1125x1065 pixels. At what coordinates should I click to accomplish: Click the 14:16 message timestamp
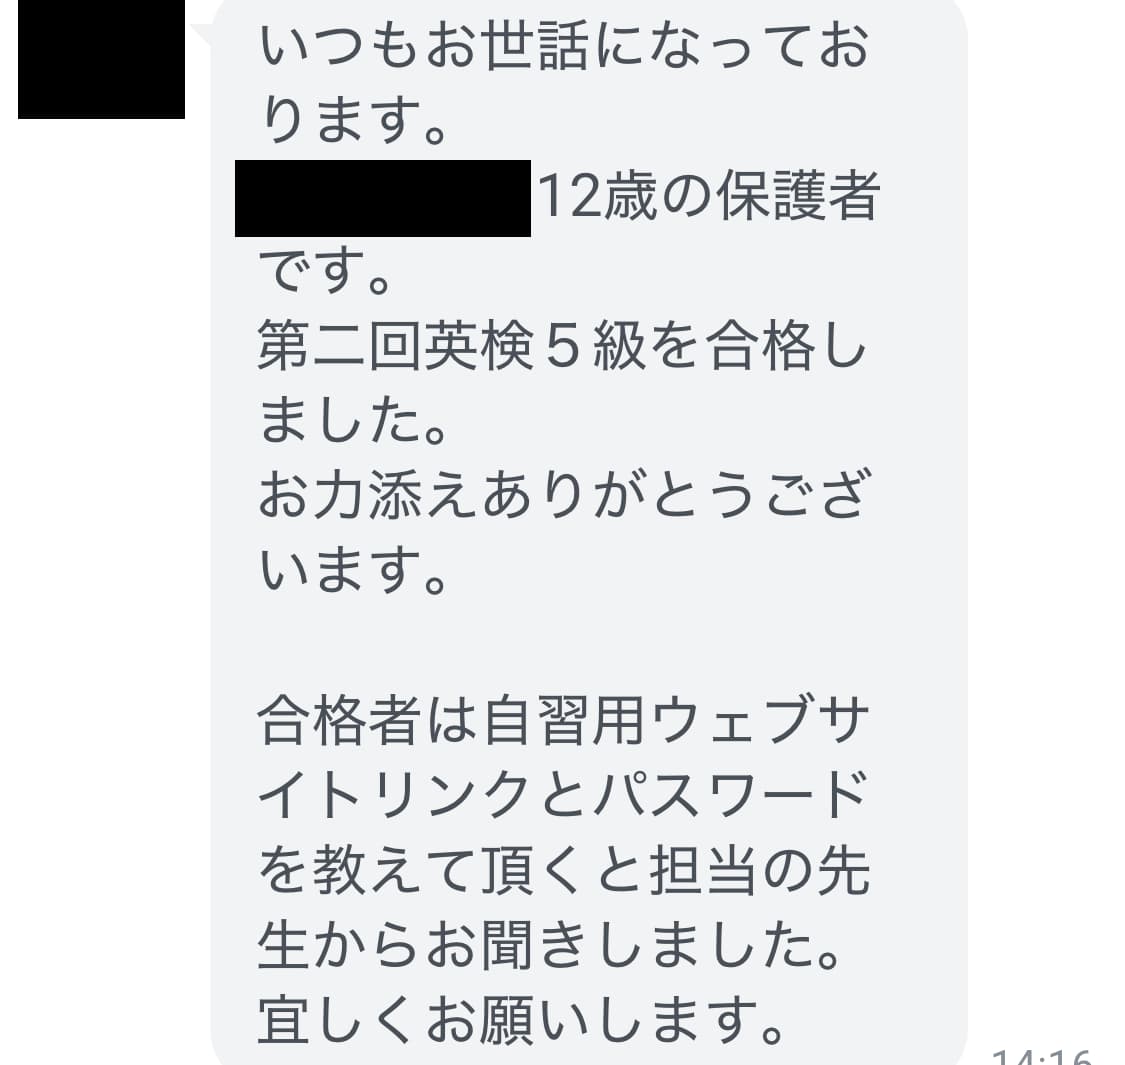click(1042, 1055)
